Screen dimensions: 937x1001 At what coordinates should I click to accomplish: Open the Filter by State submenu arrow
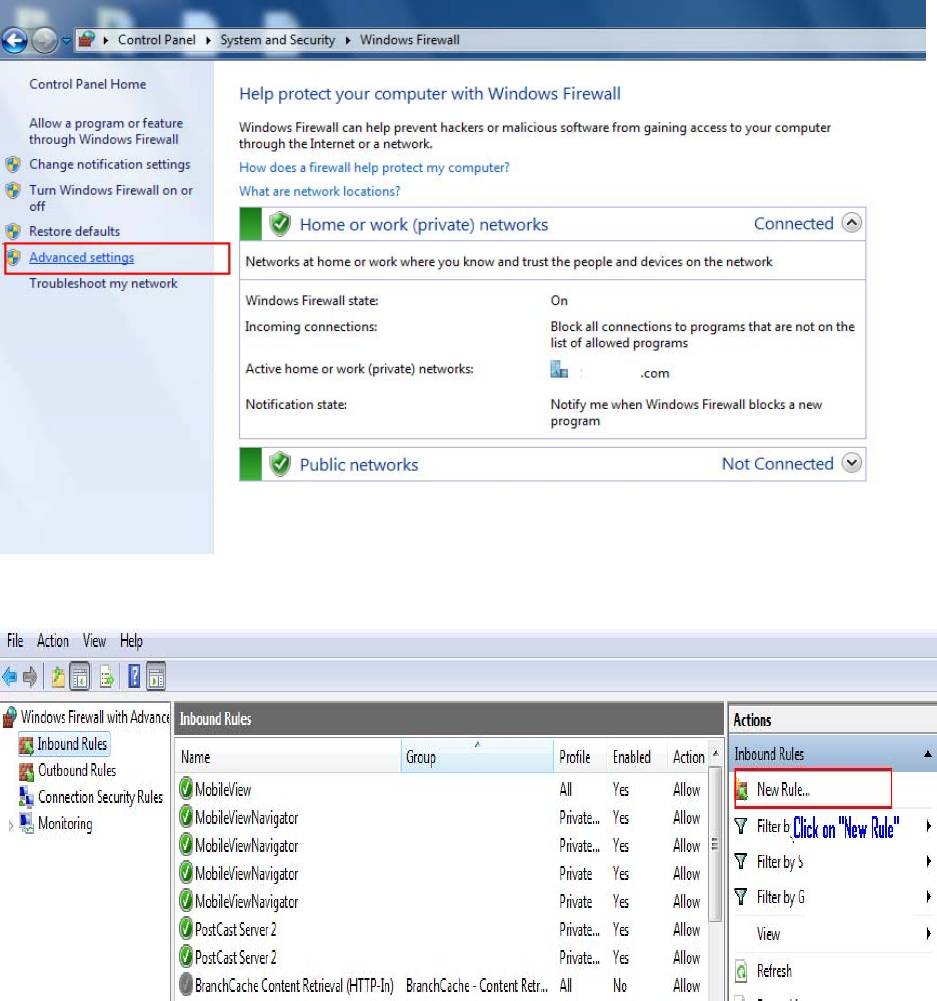tap(928, 862)
